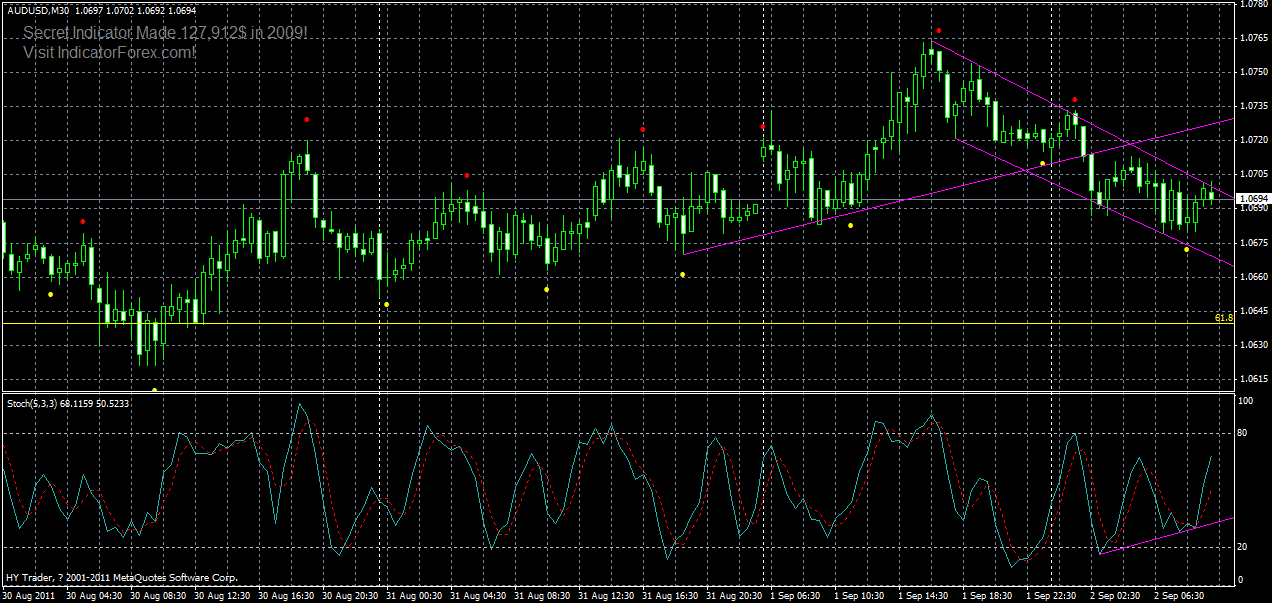The width and height of the screenshot is (1272, 603).
Task: Select the red dot above the 30 Aug 16:30 rally
Action: (x=306, y=119)
